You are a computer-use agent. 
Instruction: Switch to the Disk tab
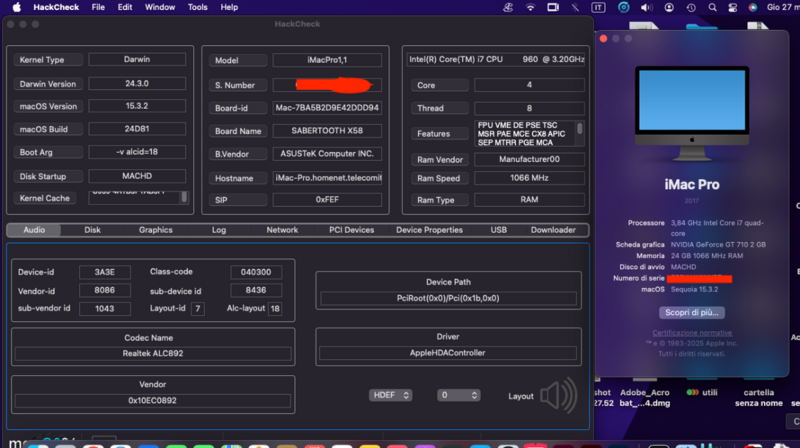coord(92,230)
